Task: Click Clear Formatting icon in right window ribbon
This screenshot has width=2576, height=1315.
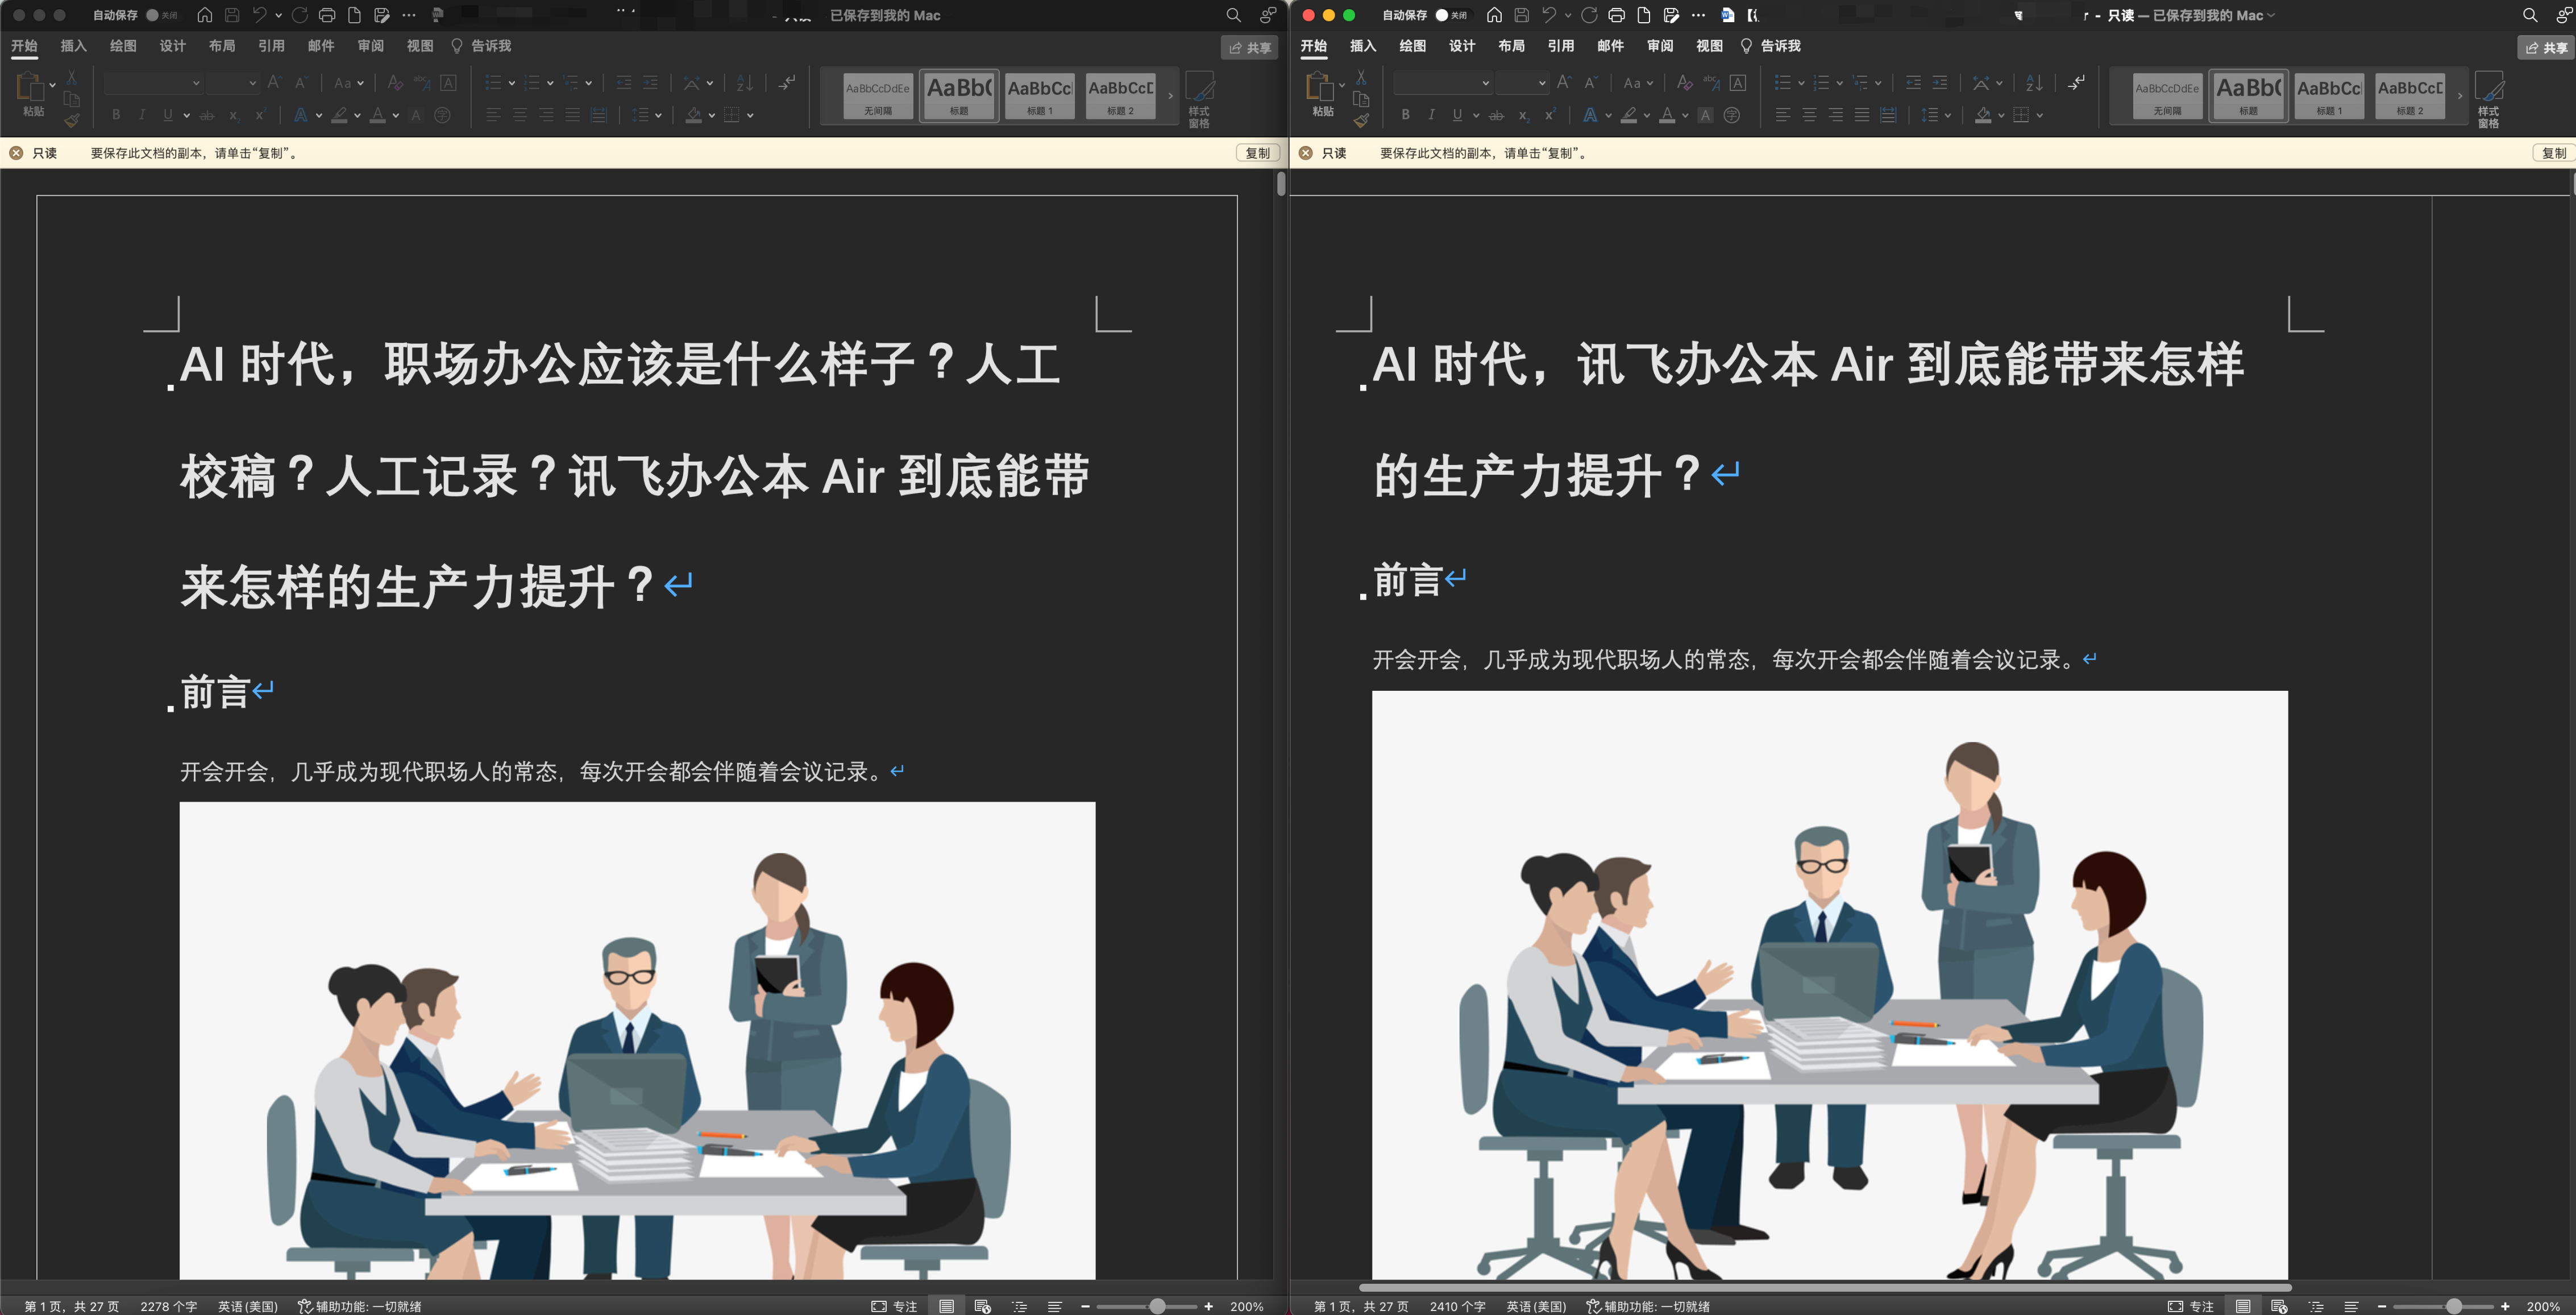Action: (1684, 83)
